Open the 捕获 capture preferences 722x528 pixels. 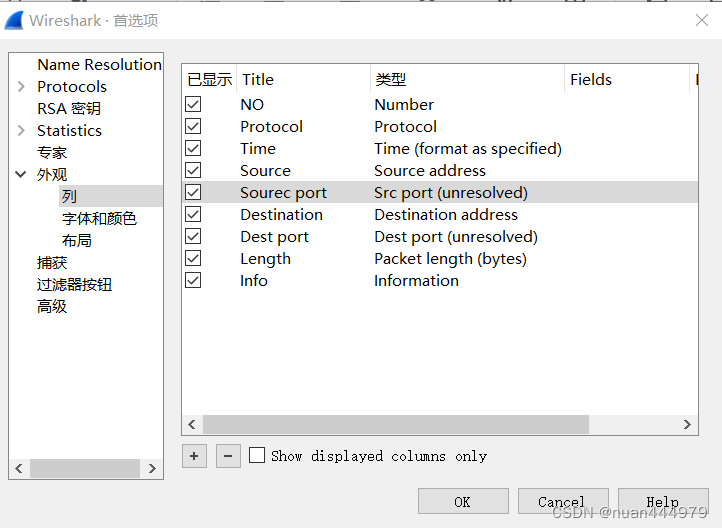pos(52,262)
